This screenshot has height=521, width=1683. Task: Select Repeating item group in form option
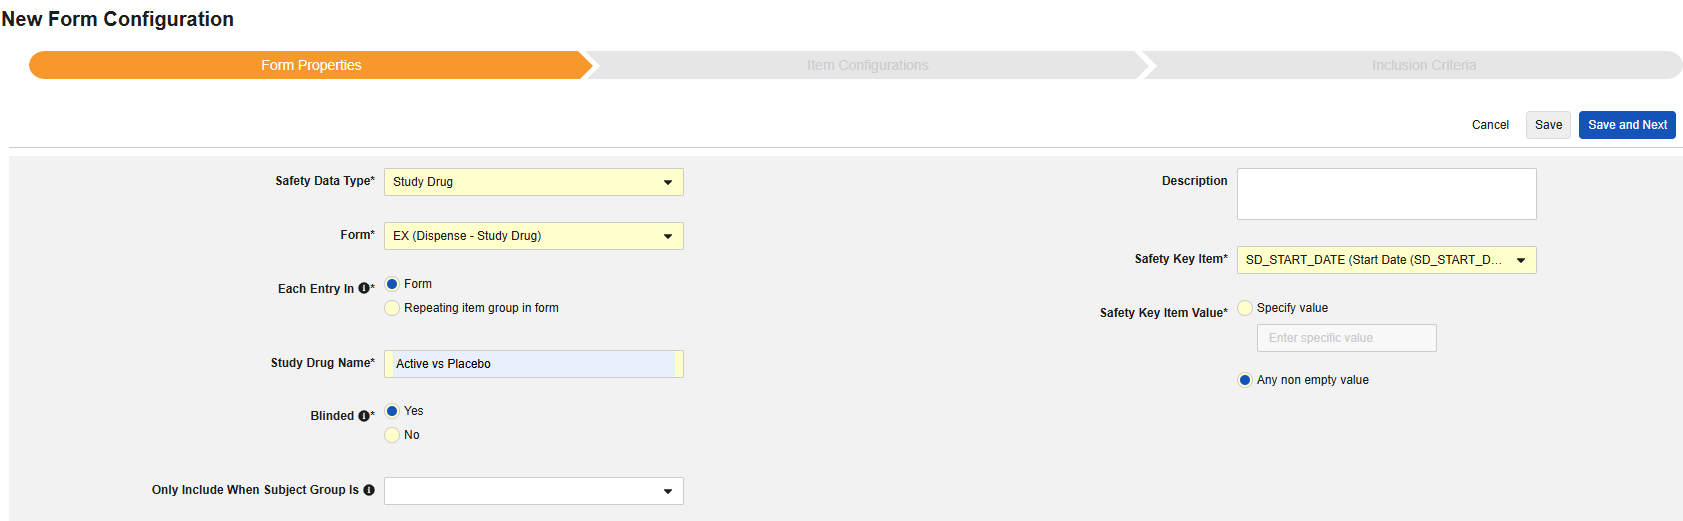point(392,308)
